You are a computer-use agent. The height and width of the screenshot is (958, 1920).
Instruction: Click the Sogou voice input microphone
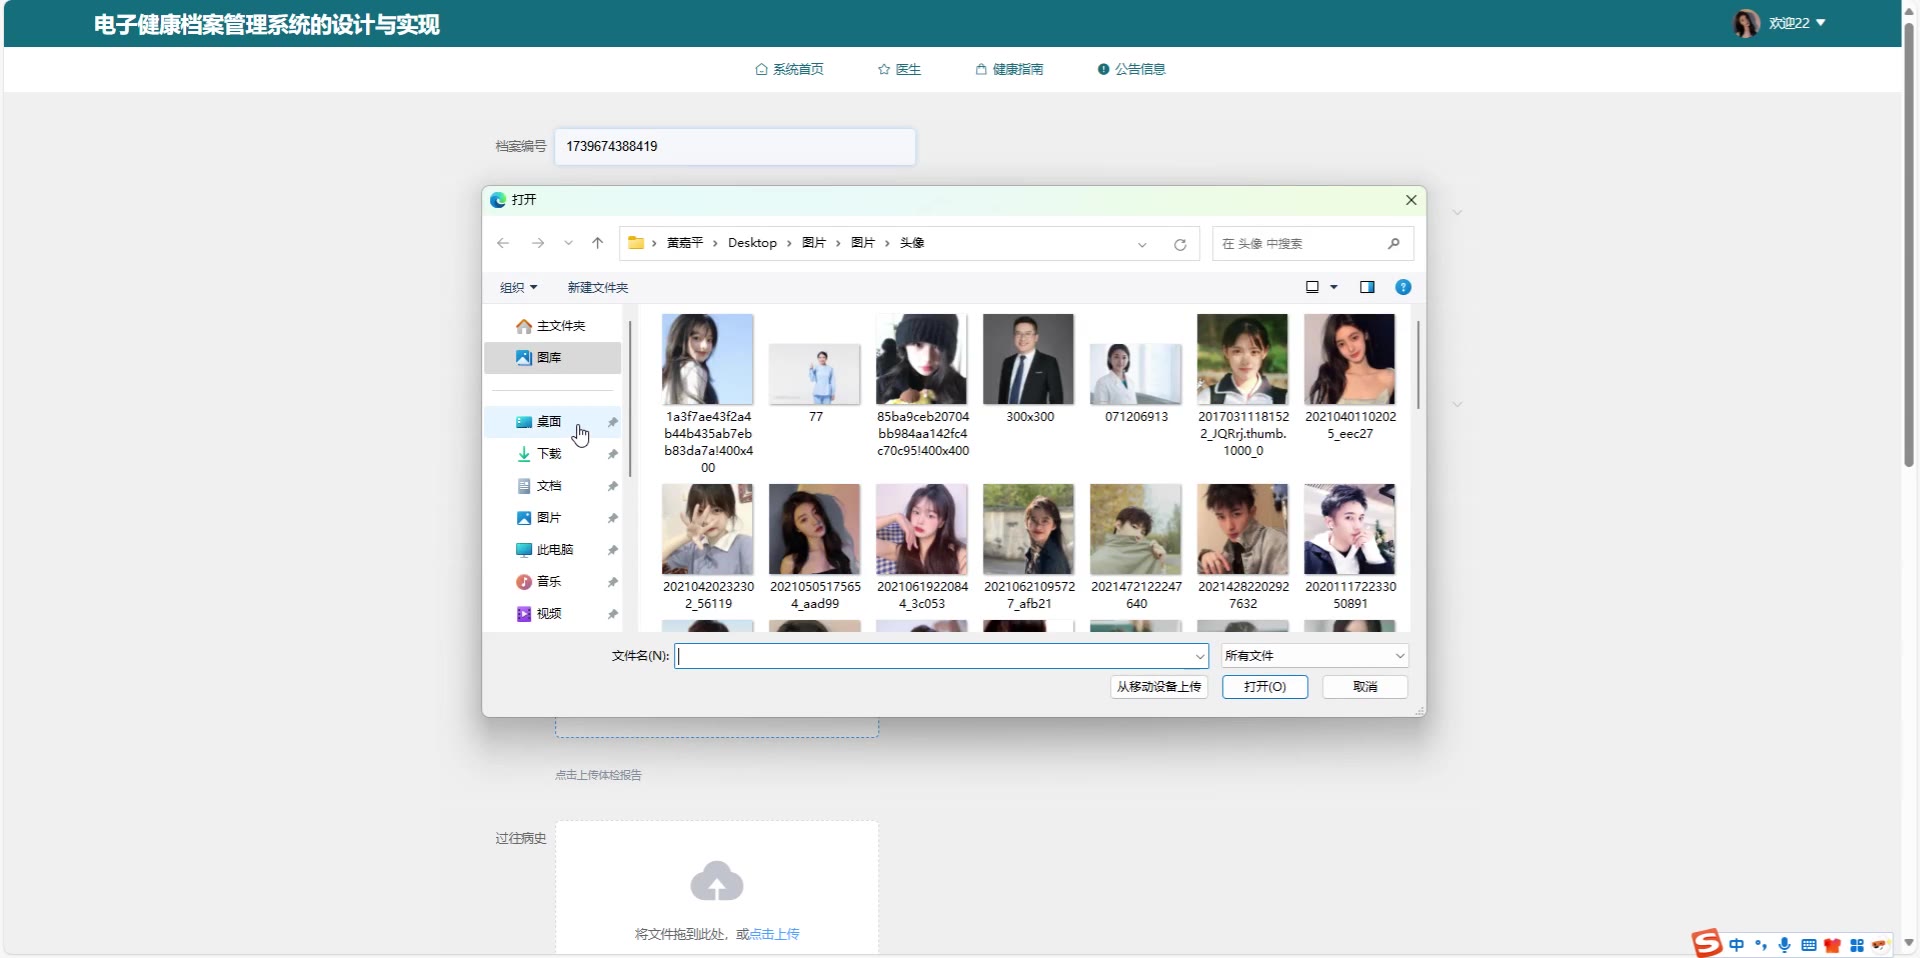(1784, 945)
